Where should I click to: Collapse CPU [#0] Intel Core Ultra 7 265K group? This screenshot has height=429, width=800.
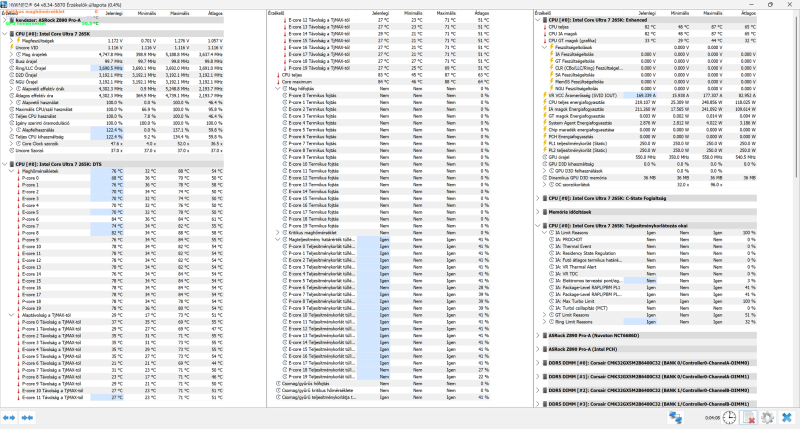[x=5, y=34]
